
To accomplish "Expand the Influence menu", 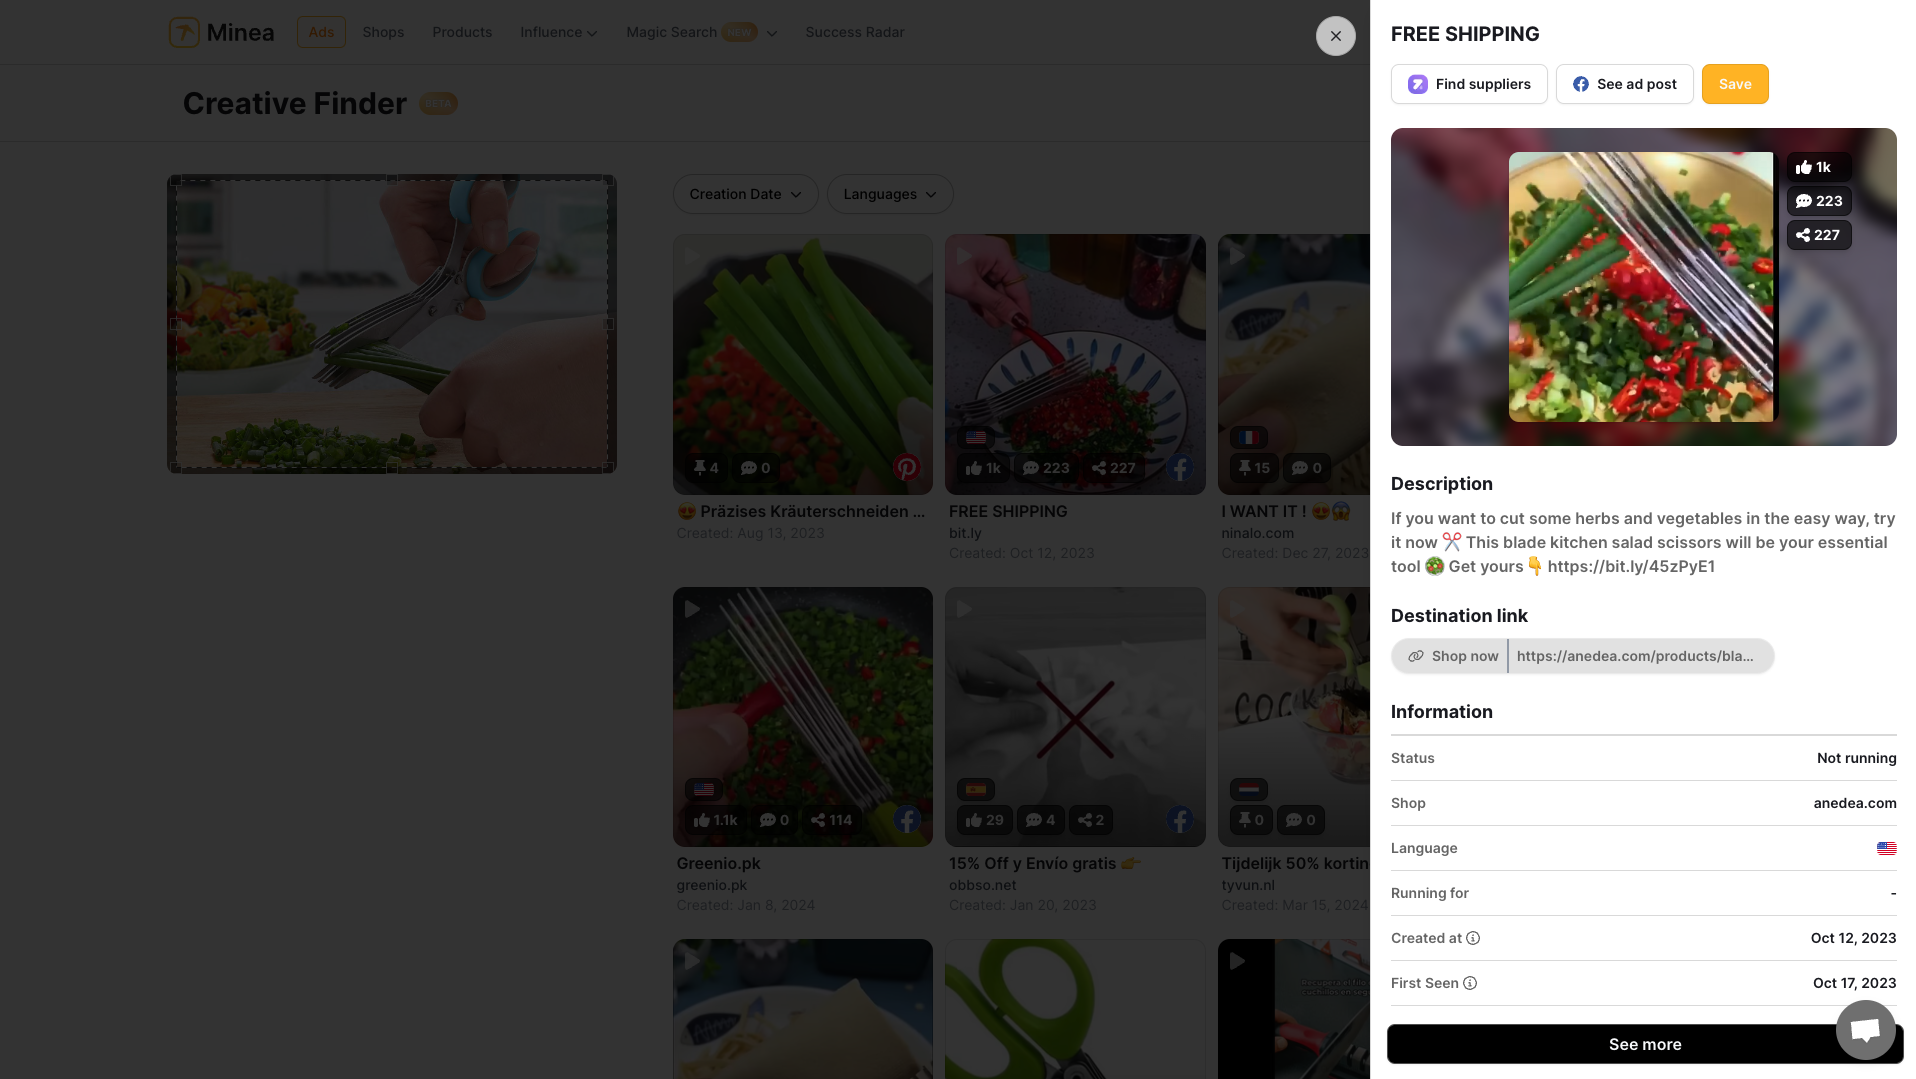I will pos(558,32).
